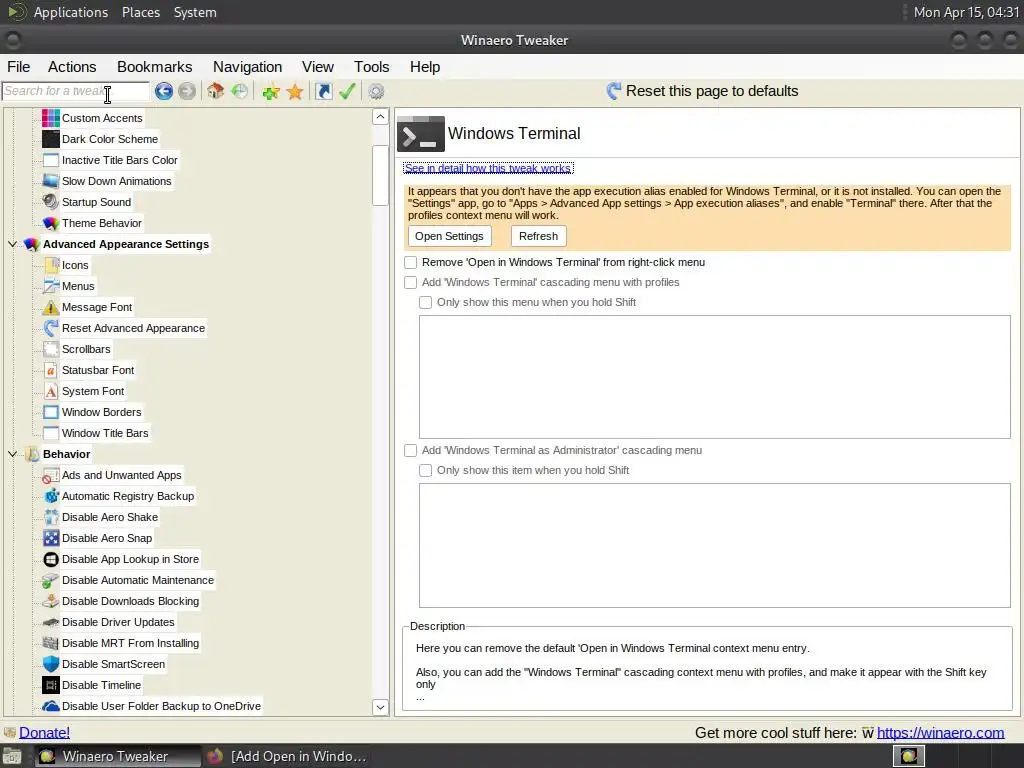Check Add 'Windows Terminal as Administrator' cascading menu
The width and height of the screenshot is (1024, 768).
pyautogui.click(x=410, y=451)
